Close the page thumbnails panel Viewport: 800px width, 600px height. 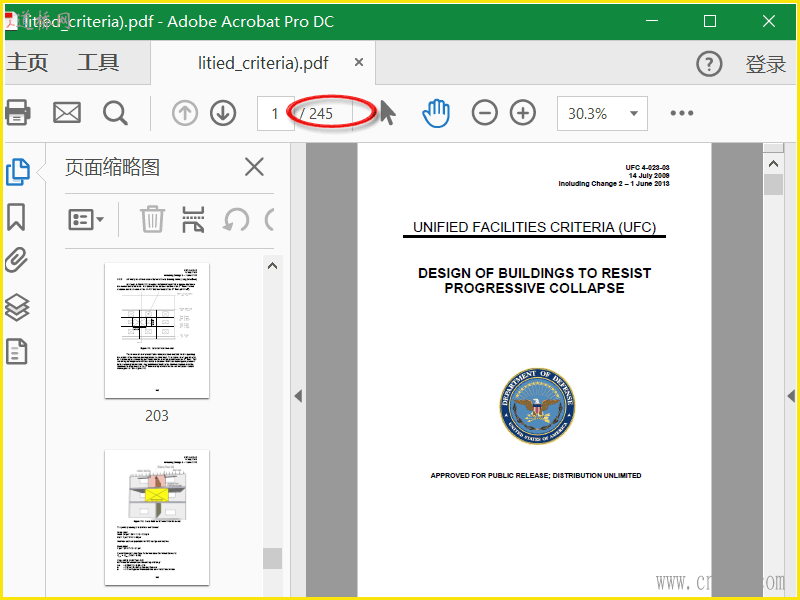point(254,167)
